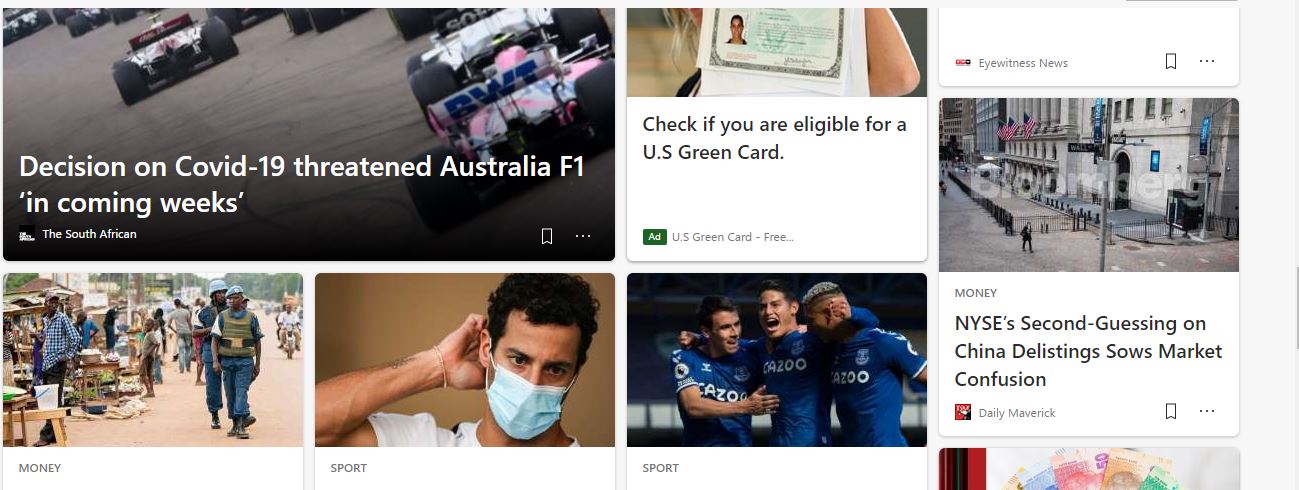Open more options for Australia F1 story
The height and width of the screenshot is (490, 1299).
click(583, 236)
